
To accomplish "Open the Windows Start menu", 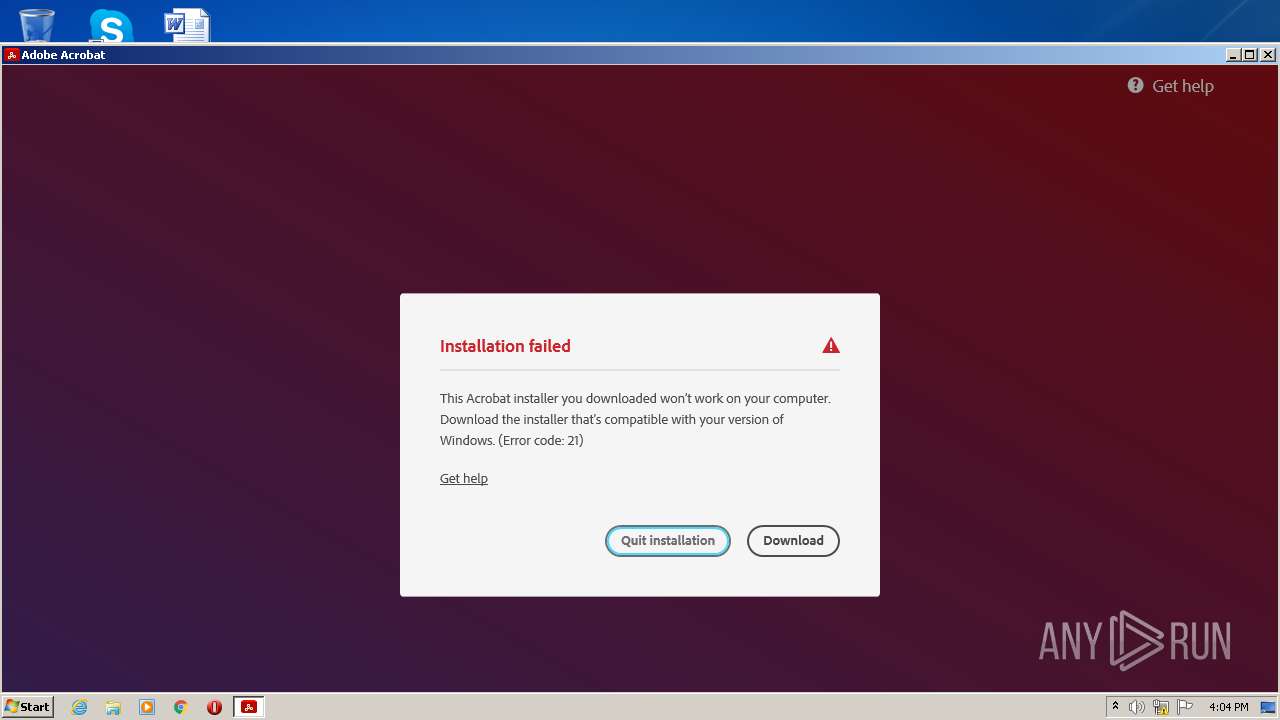I will click(28, 707).
